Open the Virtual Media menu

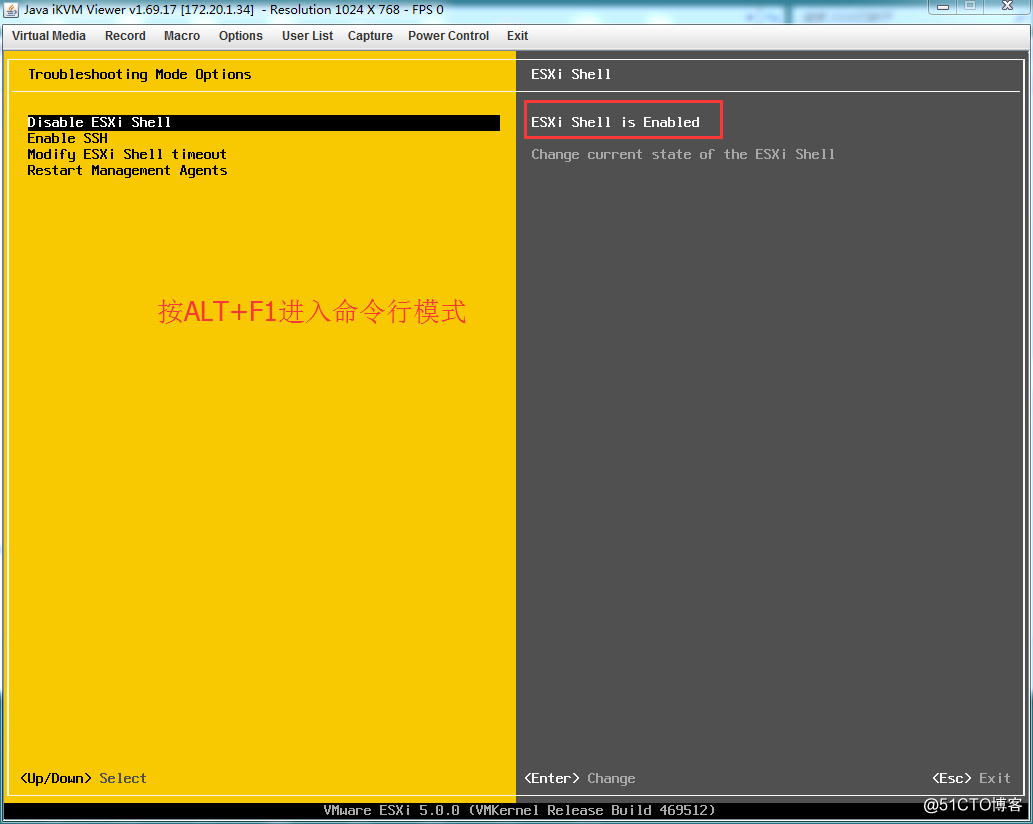49,36
